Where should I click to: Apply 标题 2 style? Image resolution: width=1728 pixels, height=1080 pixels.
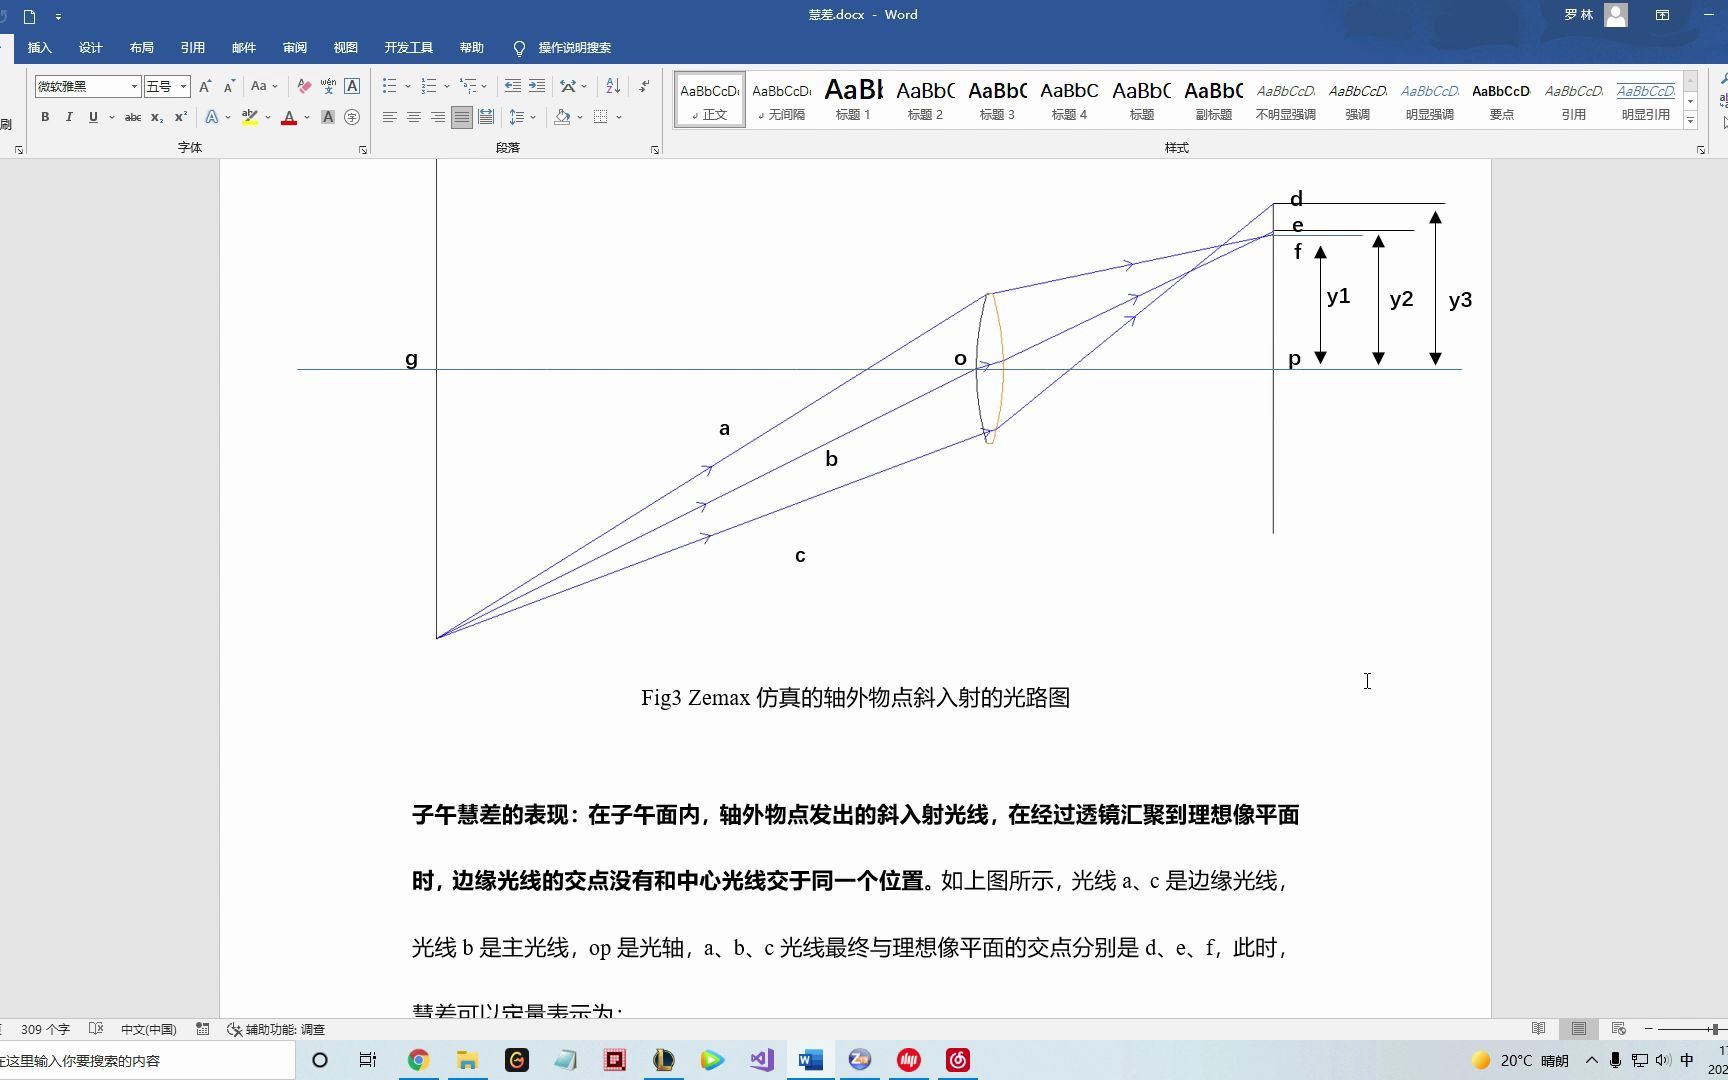pyautogui.click(x=925, y=99)
